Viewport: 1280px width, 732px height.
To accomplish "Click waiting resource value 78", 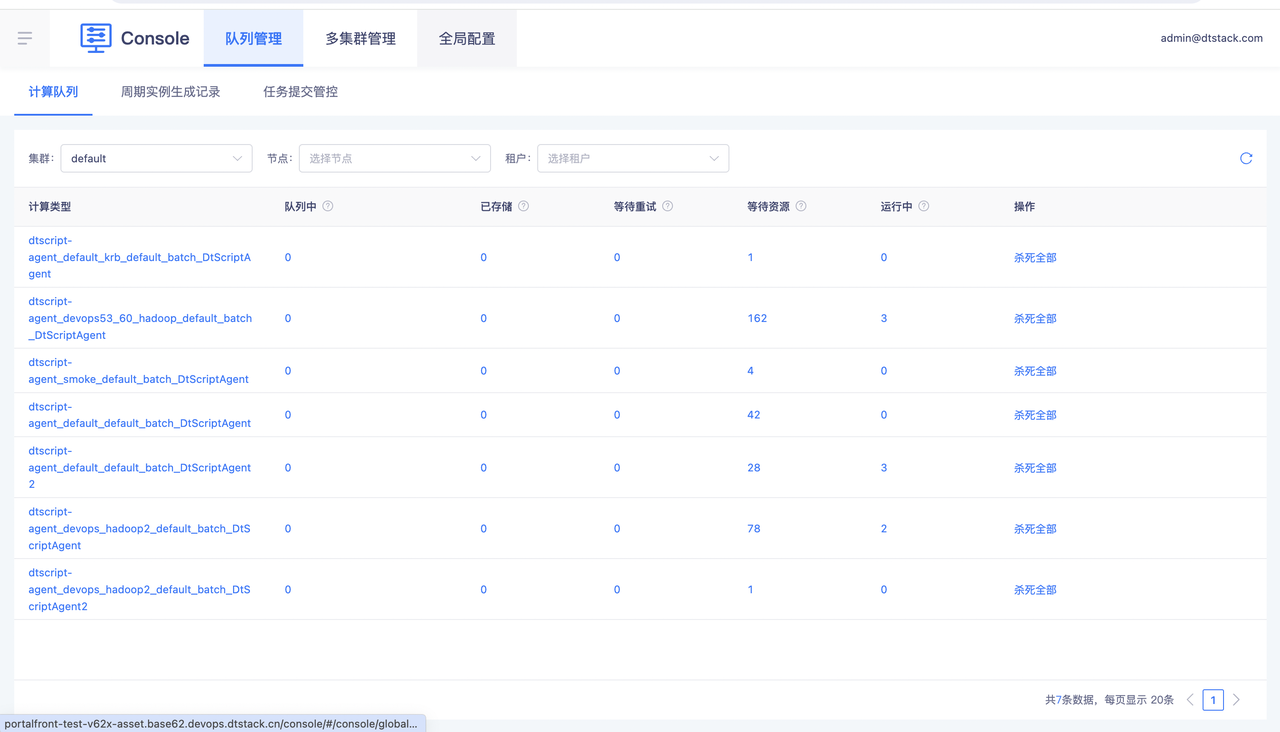I will [754, 529].
